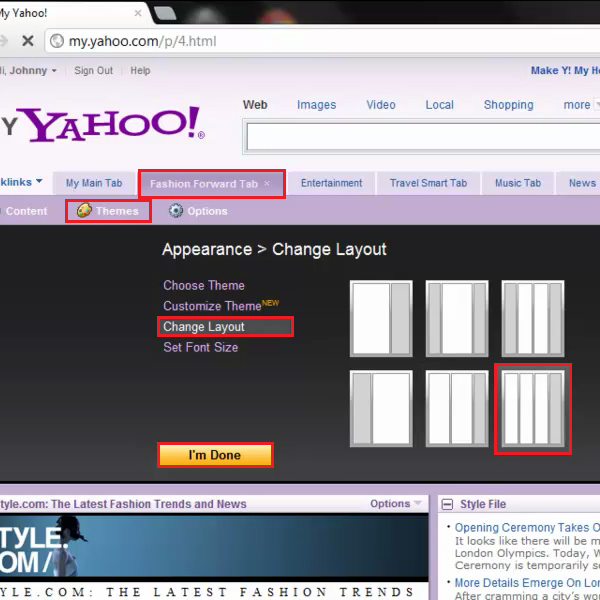This screenshot has width=600, height=600.
Task: Close the My Yahoo! browser tab
Action: click(138, 13)
